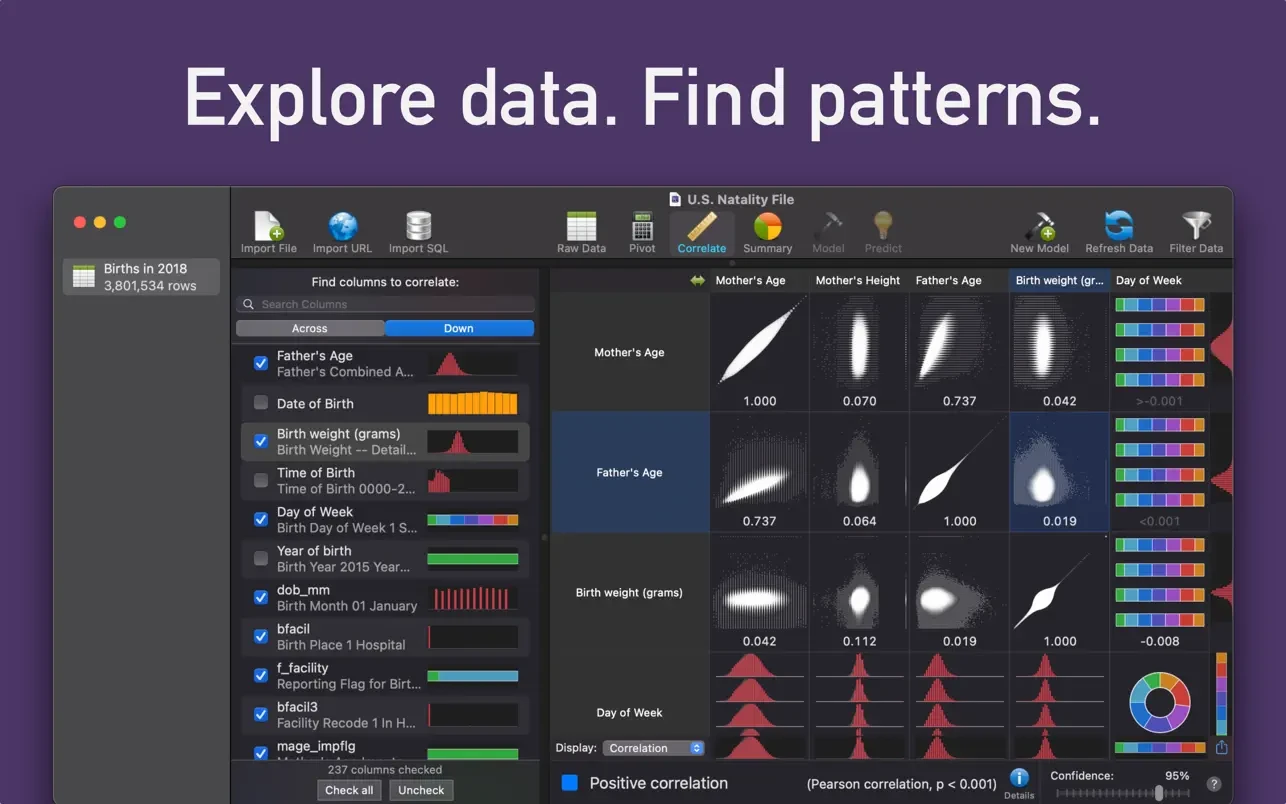Open the Filter Data funnel

point(1196,232)
